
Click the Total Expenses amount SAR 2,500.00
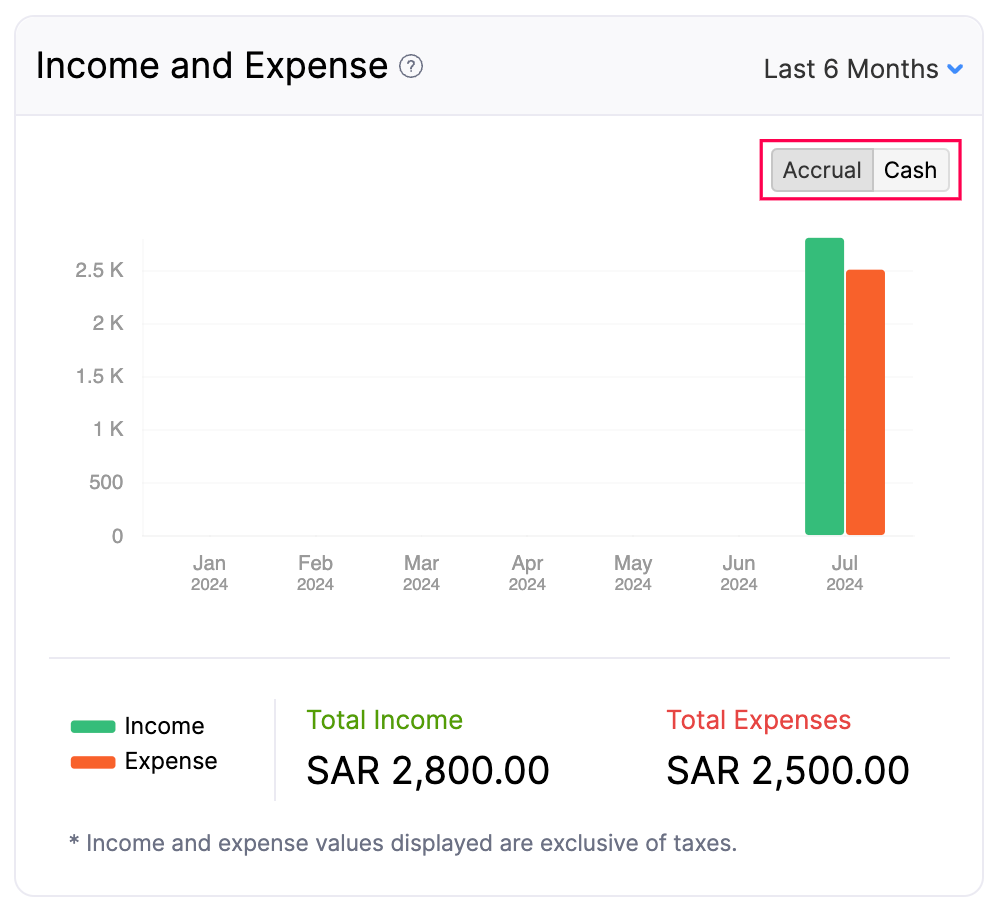point(787,770)
